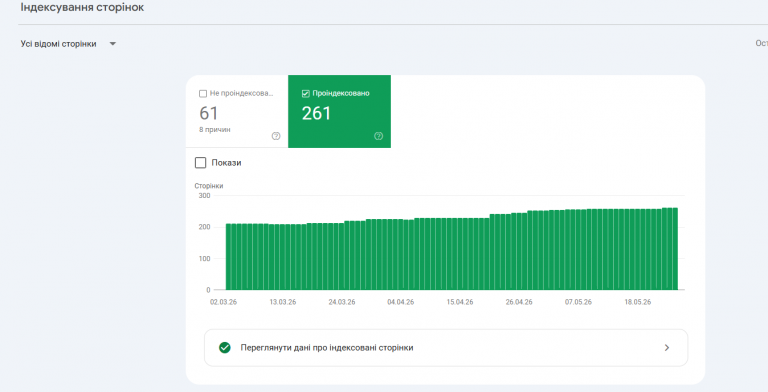Image resolution: width=768 pixels, height=392 pixels.
Task: Click the last green bar of the chart
Action: coord(675,249)
